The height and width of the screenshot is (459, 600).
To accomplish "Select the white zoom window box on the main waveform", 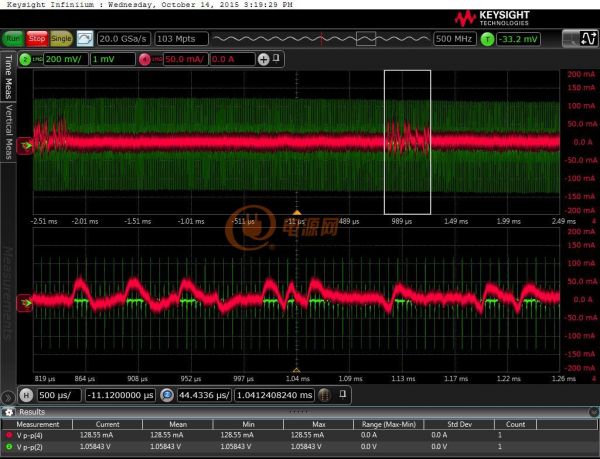I will tap(408, 142).
